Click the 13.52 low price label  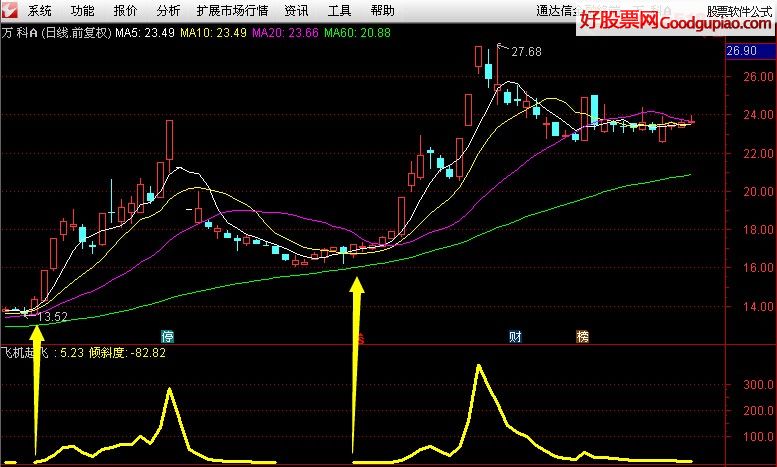click(53, 317)
